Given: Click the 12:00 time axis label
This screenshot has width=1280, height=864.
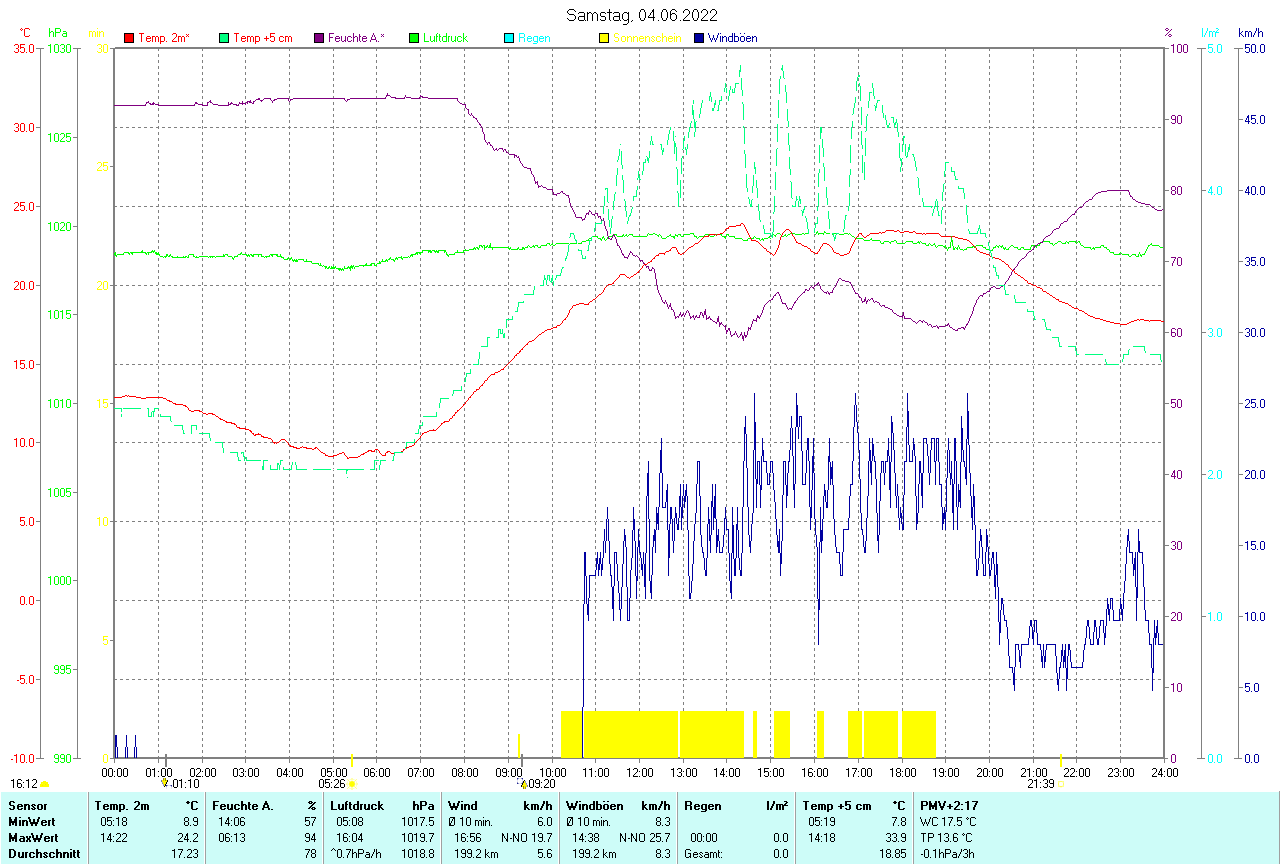Looking at the screenshot, I should (x=640, y=772).
